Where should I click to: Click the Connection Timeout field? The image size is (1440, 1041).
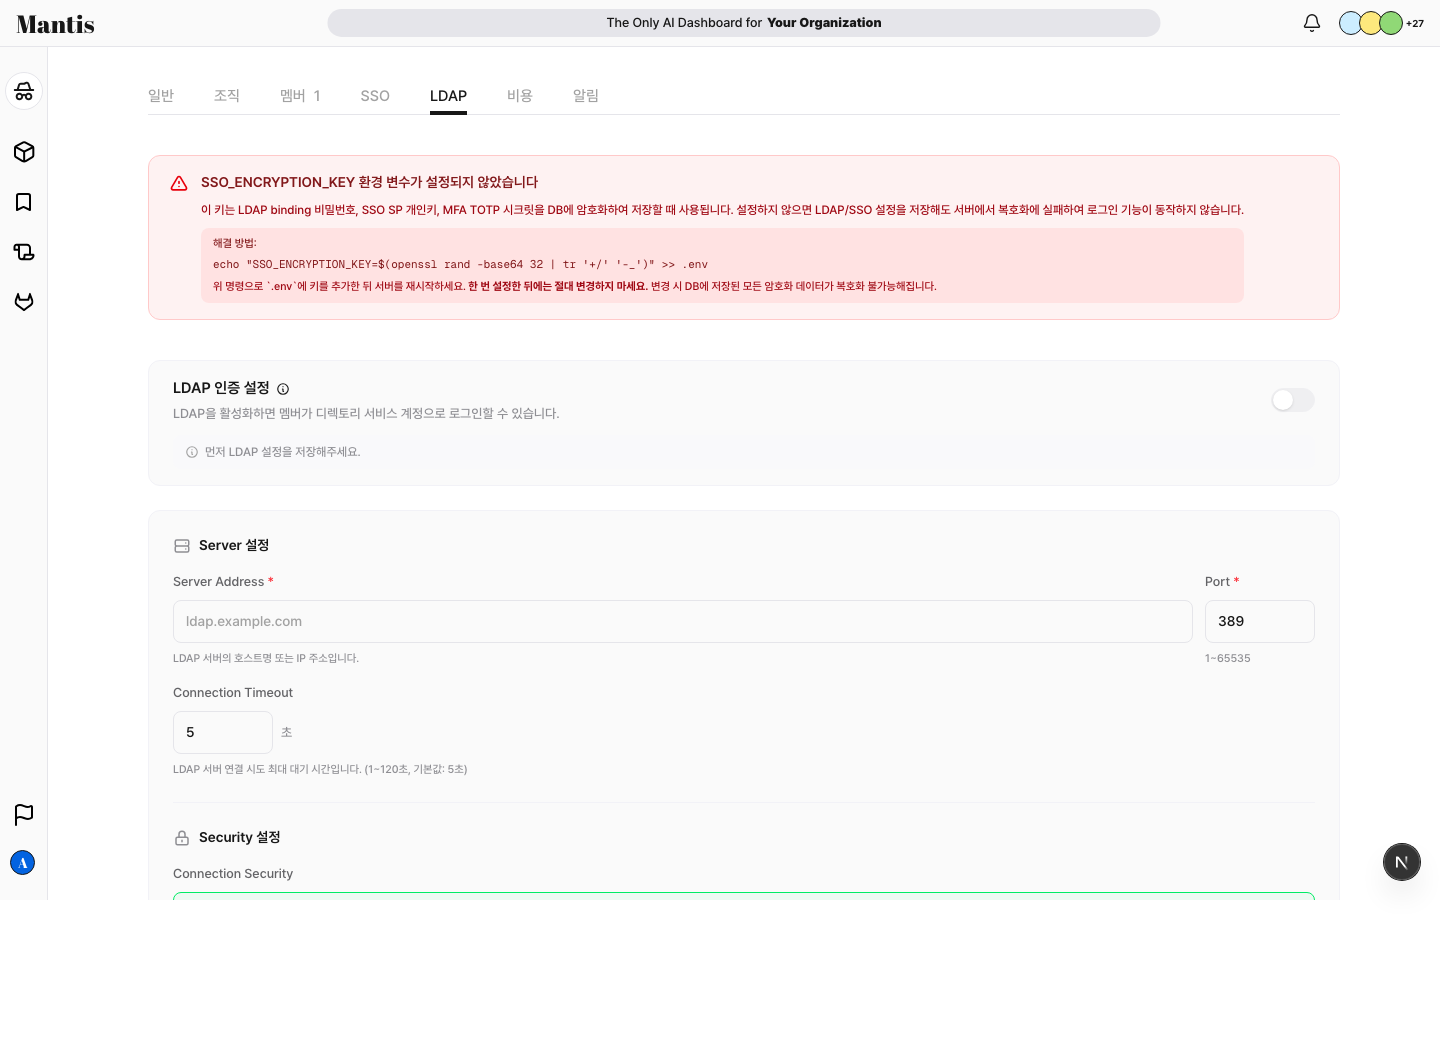click(223, 732)
